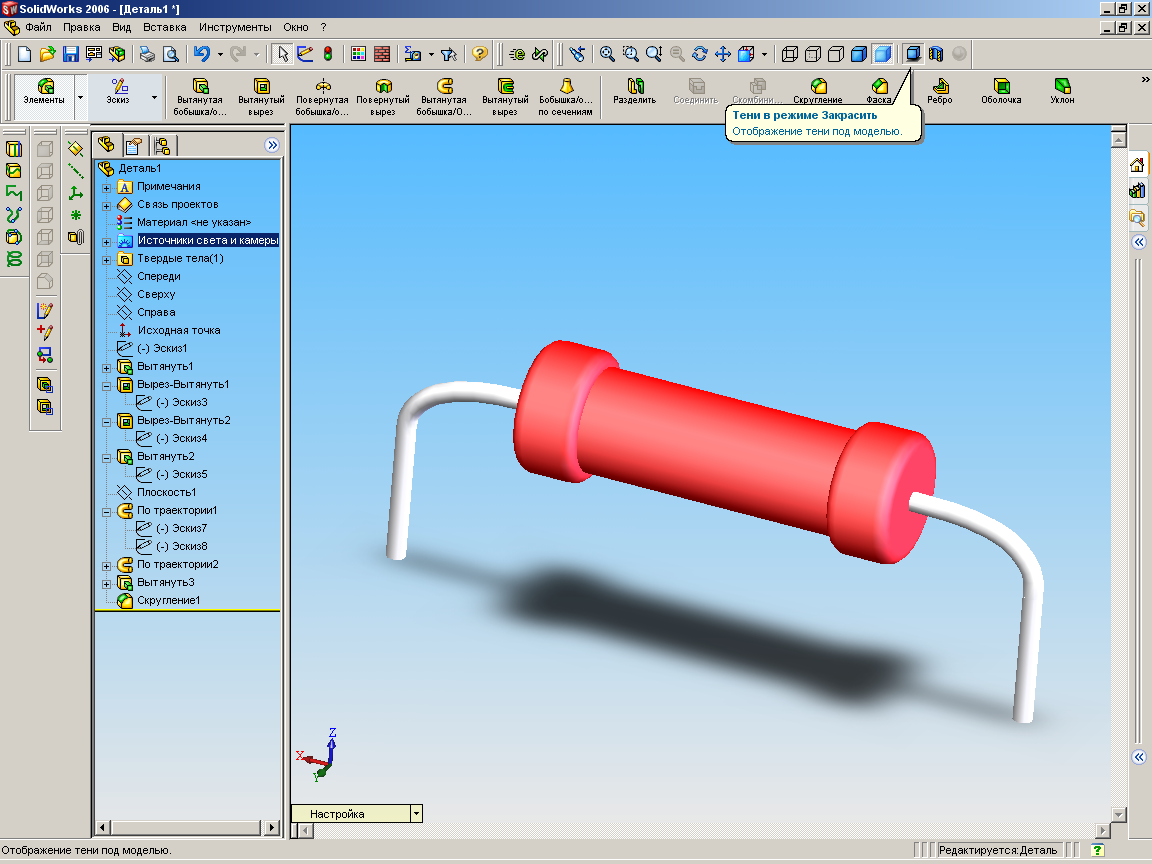1152x864 pixels.
Task: Click the Undo arrow icon
Action: [x=202, y=54]
